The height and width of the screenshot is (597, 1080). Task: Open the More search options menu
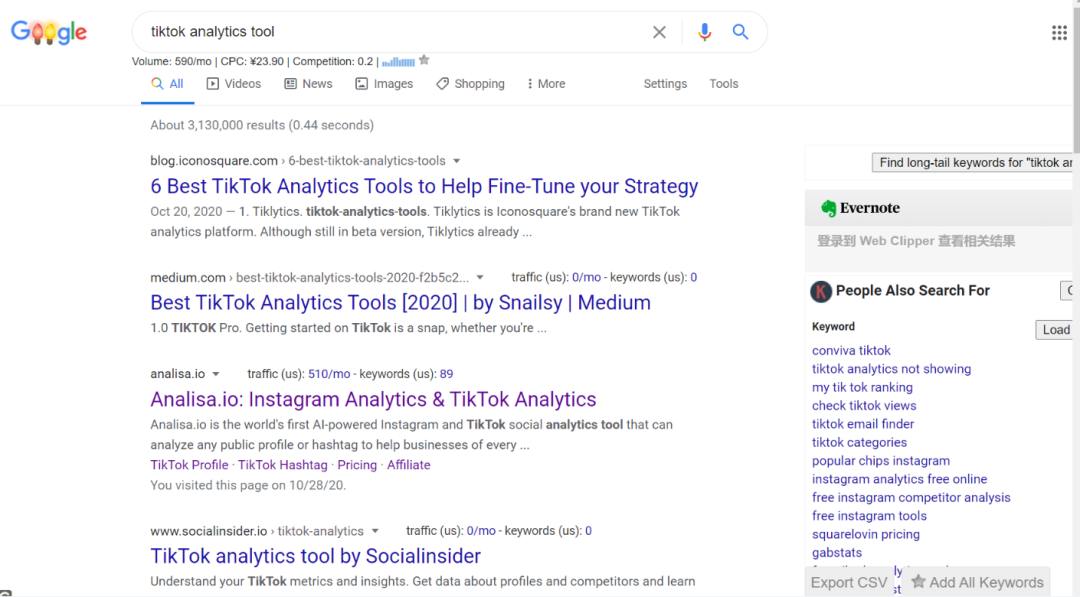tap(546, 84)
